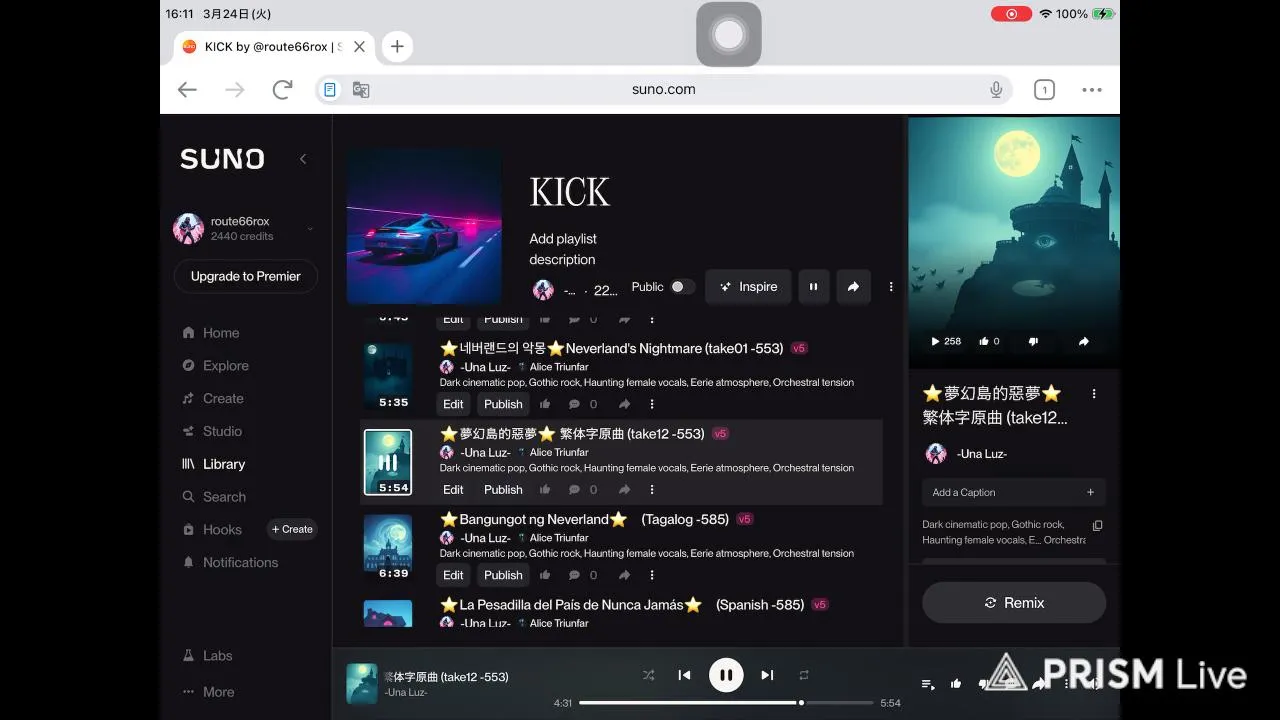Image resolution: width=1280 pixels, height=720 pixels.
Task: Pause playback in the bottom player
Action: click(x=726, y=675)
